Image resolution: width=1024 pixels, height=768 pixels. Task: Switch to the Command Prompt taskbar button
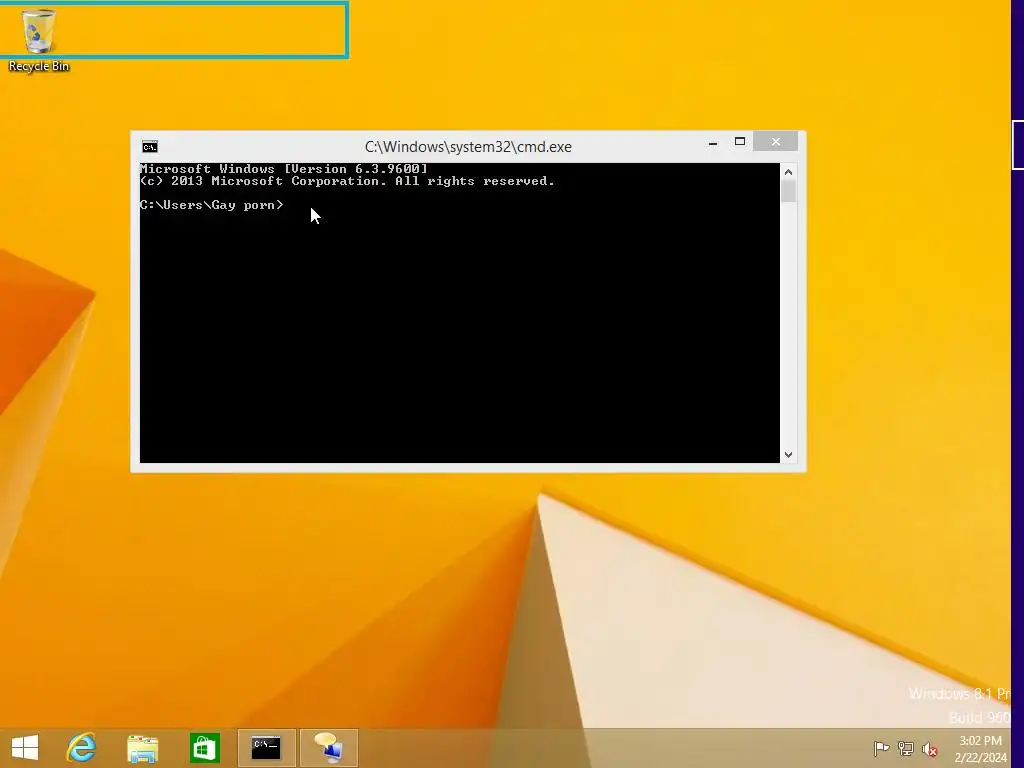tap(266, 748)
